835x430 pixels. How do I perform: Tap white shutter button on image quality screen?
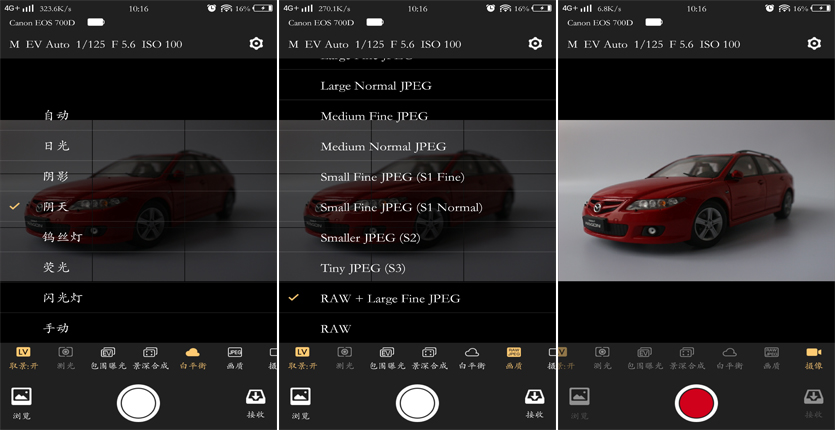coord(418,403)
